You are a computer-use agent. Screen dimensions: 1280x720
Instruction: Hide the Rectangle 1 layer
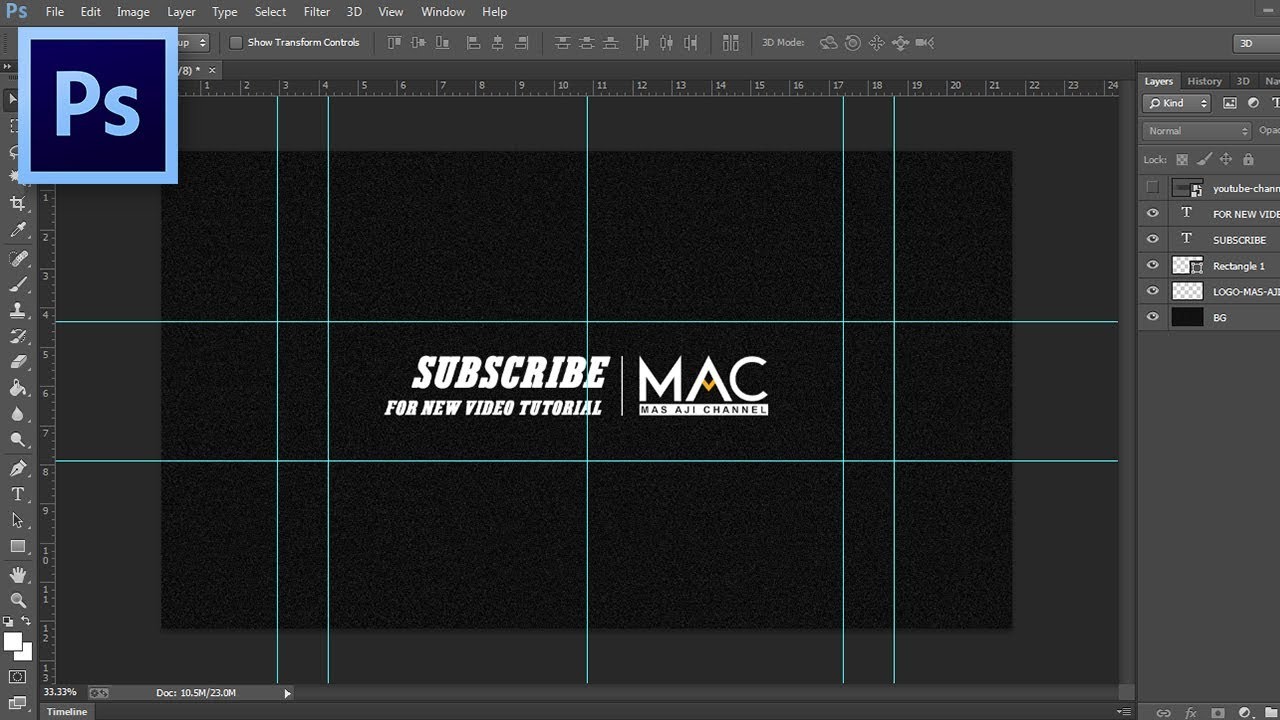pyautogui.click(x=1153, y=265)
